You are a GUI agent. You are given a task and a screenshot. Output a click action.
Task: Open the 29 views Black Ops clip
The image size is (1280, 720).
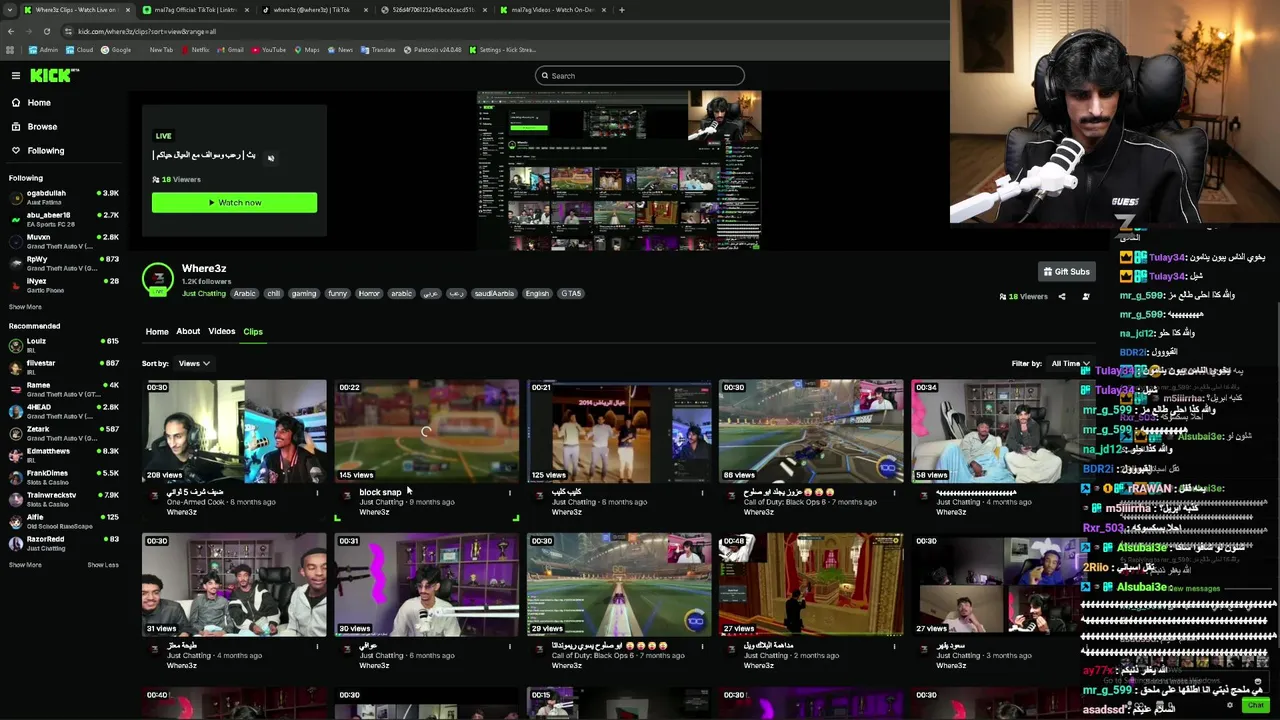619,585
